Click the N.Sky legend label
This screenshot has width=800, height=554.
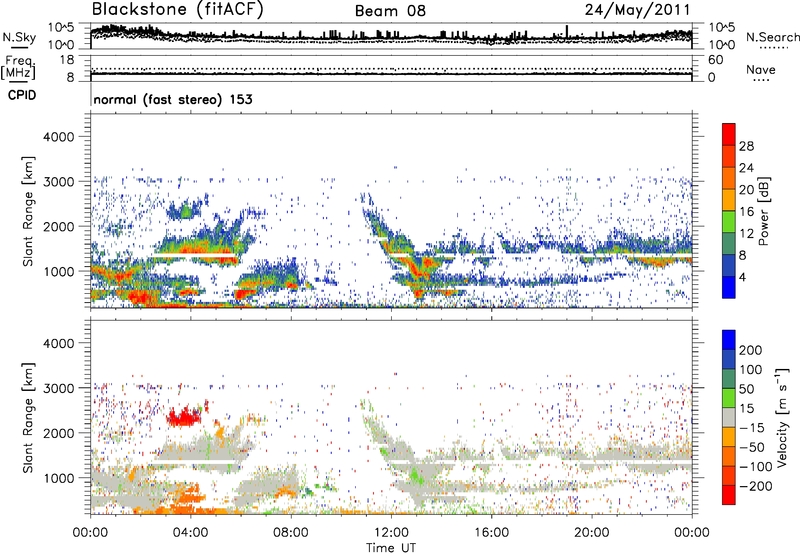(x=19, y=37)
